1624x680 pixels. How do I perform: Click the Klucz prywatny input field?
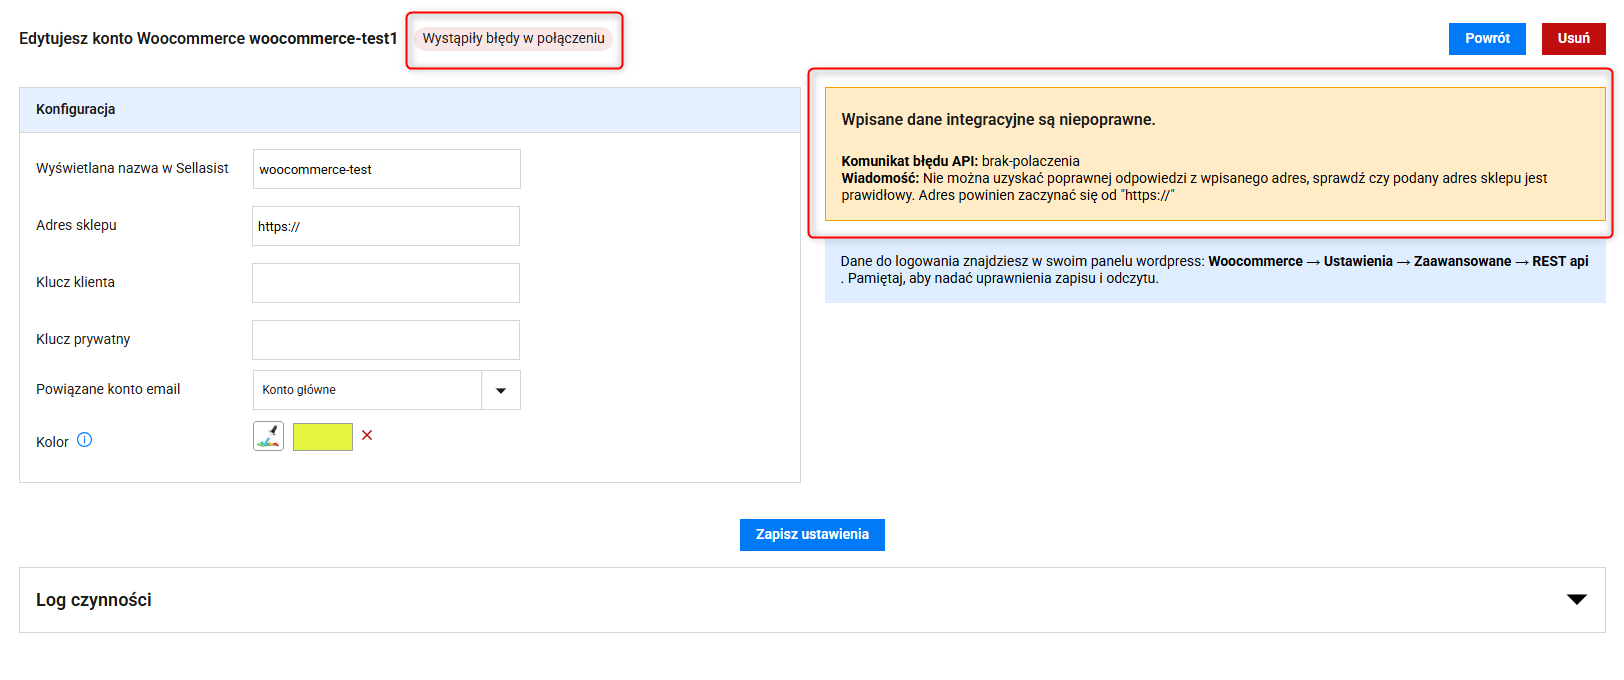pyautogui.click(x=386, y=340)
